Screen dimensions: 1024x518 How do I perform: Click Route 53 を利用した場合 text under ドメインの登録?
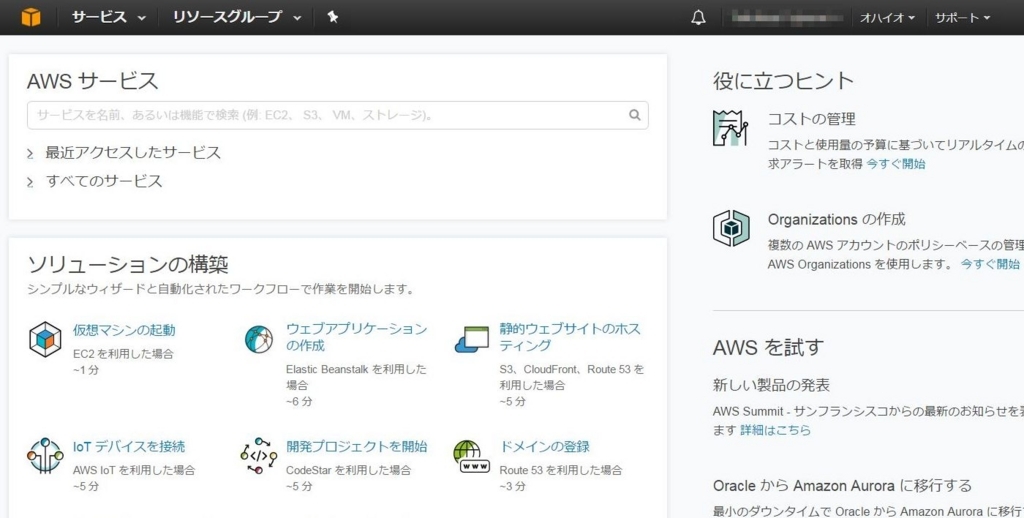pyautogui.click(x=561, y=470)
